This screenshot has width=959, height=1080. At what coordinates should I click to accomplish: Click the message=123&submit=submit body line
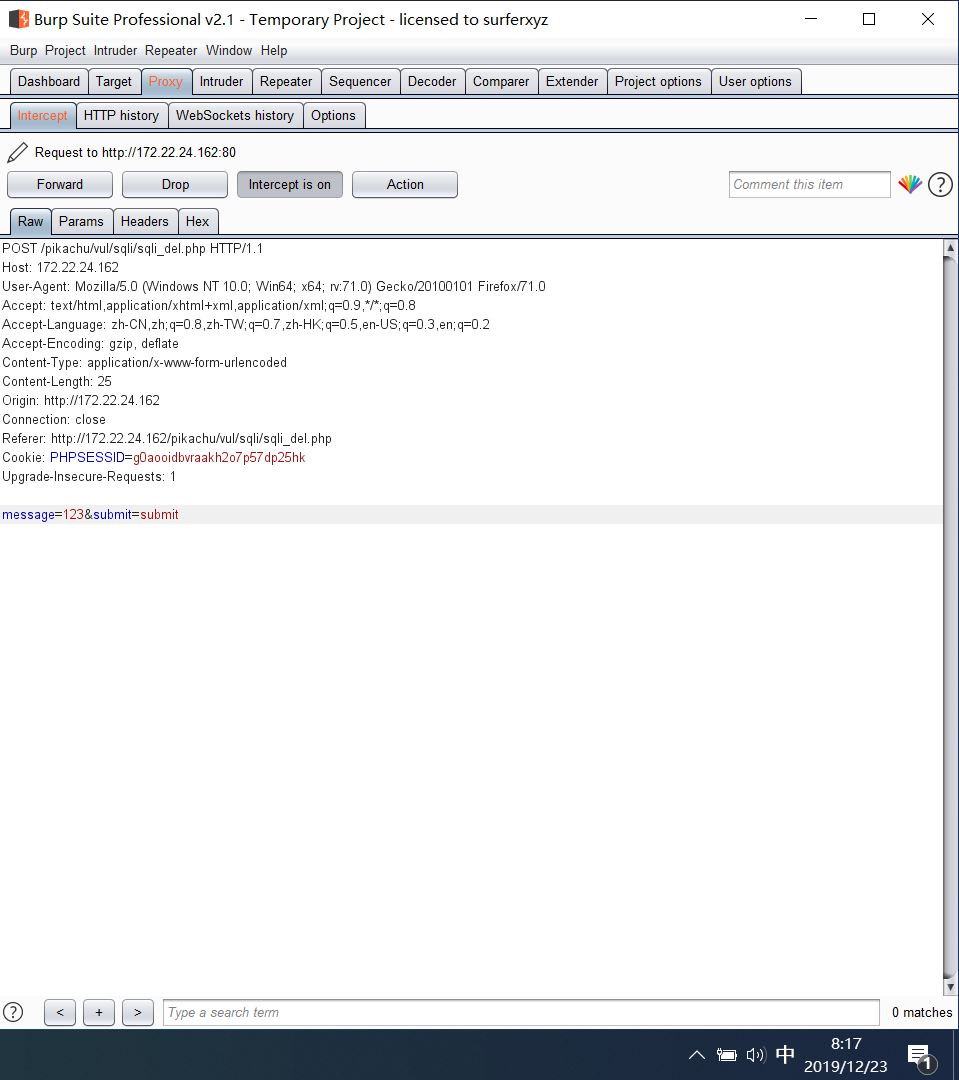90,515
